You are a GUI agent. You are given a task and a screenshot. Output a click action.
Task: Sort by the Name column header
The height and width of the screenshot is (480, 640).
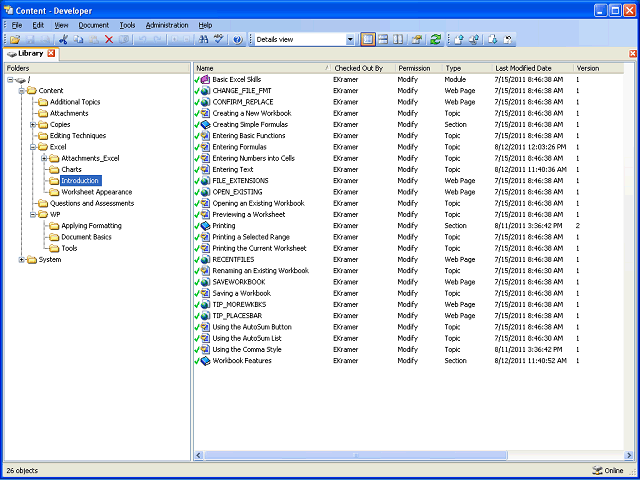point(262,69)
